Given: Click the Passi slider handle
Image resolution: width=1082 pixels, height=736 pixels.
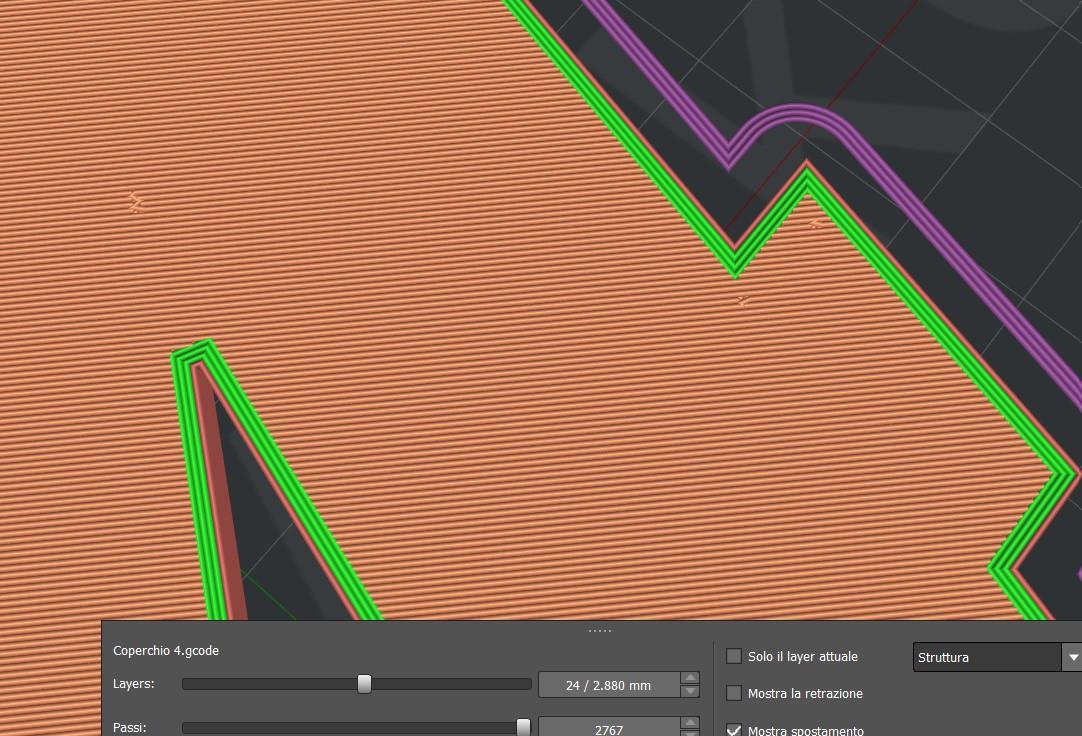Looking at the screenshot, I should pos(523,728).
